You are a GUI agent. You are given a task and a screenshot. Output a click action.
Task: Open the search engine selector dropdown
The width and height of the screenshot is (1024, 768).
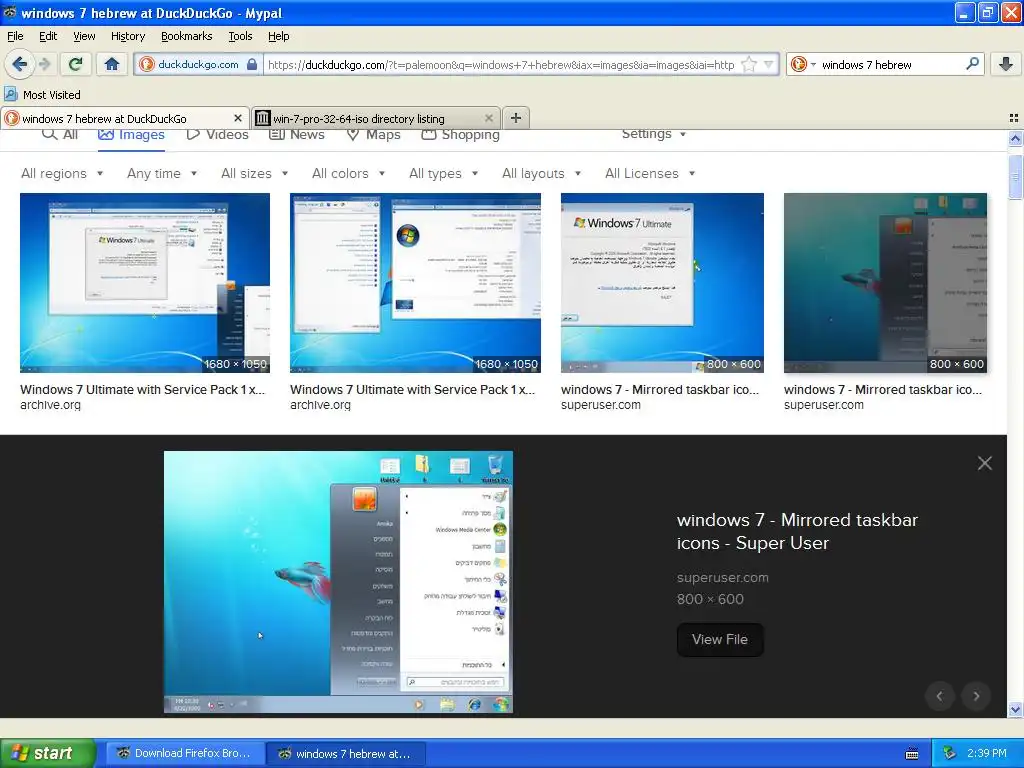click(804, 64)
